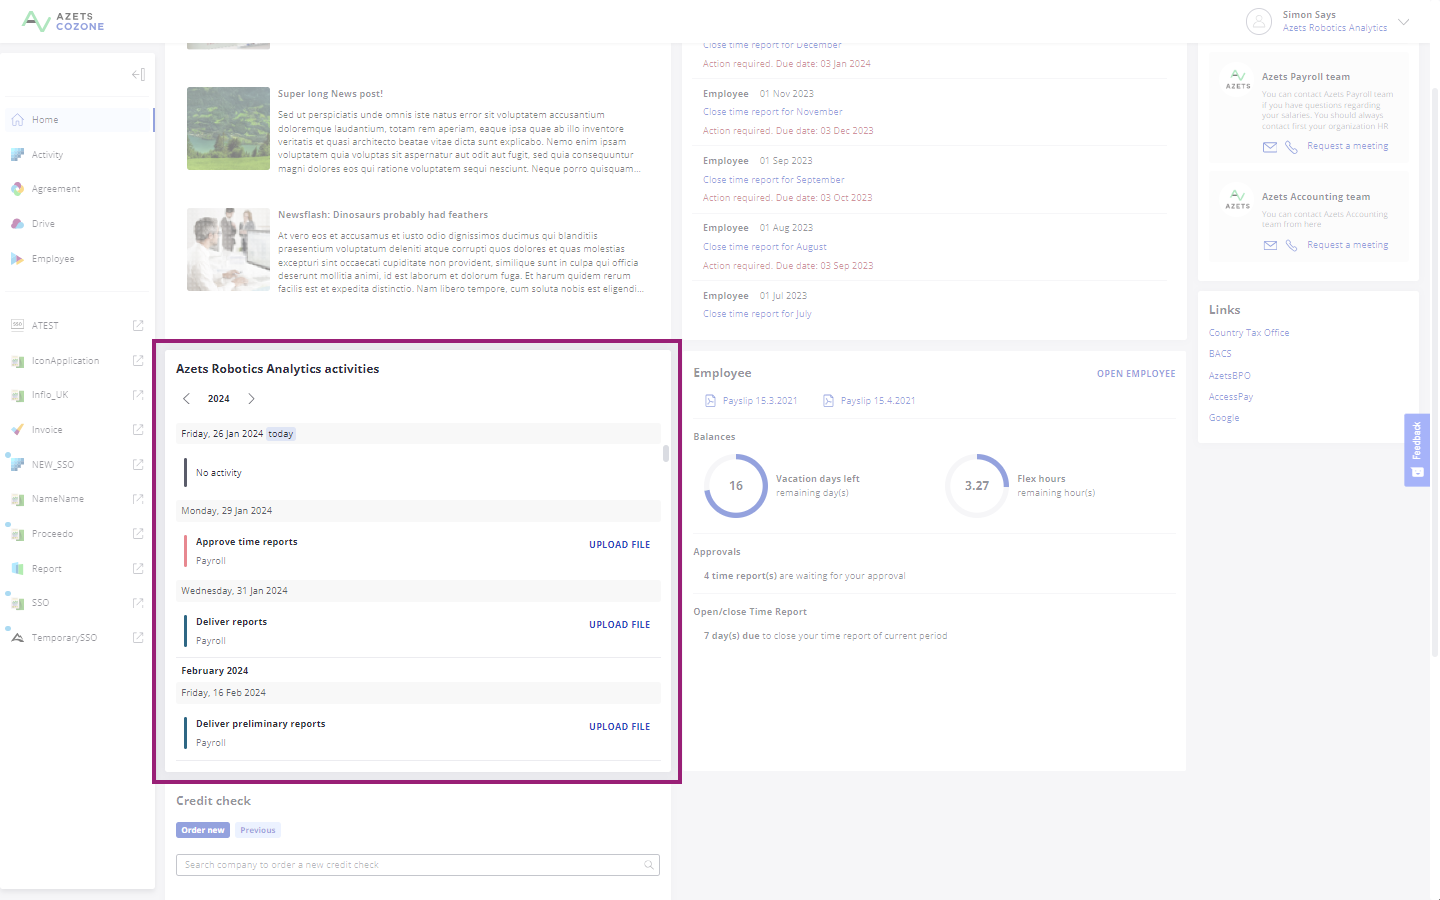Open the BACS link
Image resolution: width=1440 pixels, height=900 pixels.
pos(1219,353)
